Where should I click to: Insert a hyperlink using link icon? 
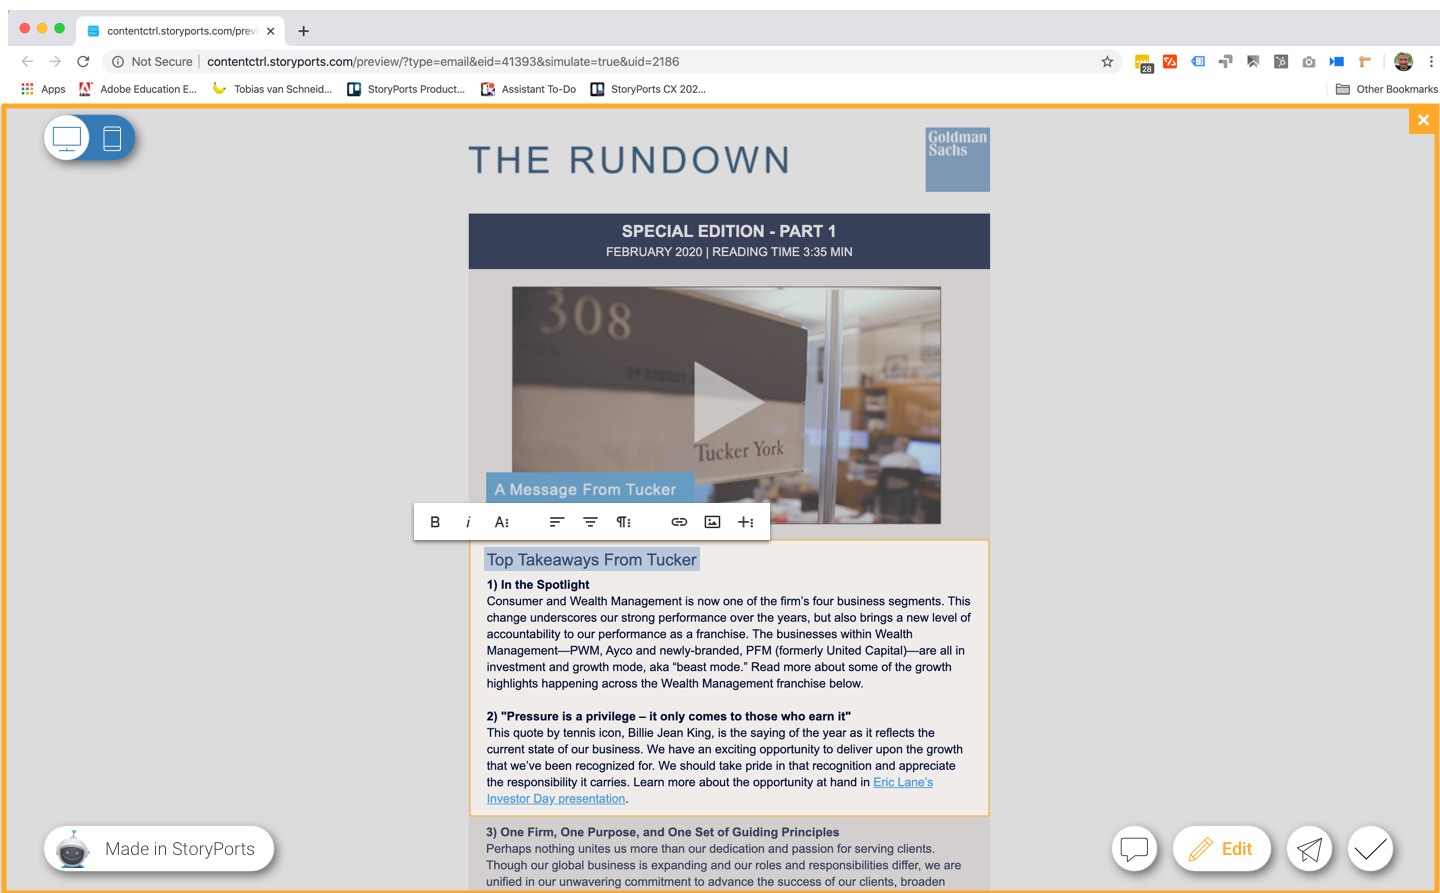(679, 522)
